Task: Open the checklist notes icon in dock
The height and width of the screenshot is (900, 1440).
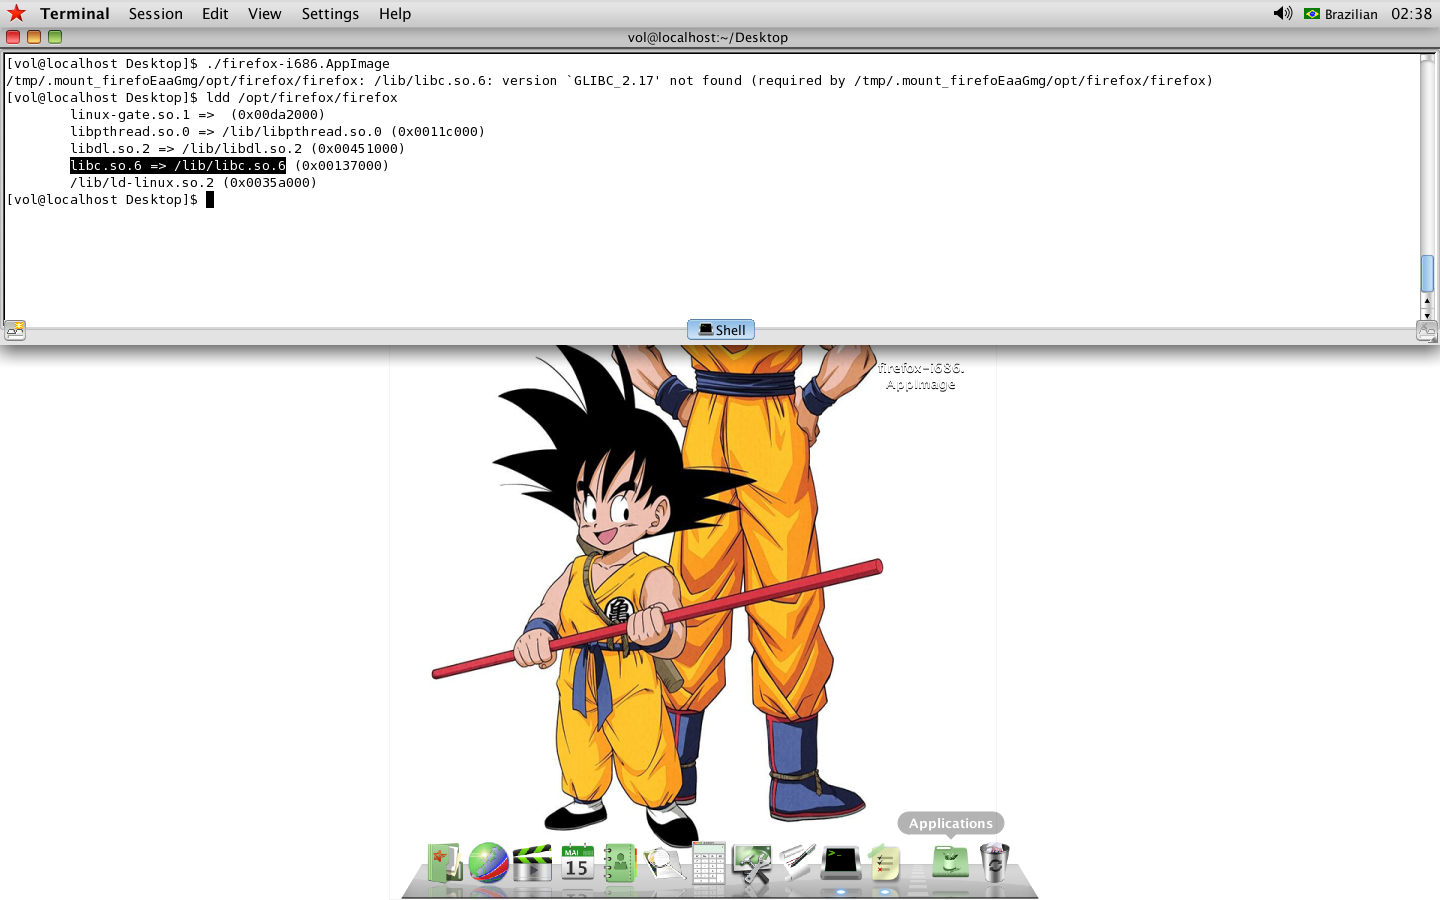Action: pyautogui.click(x=884, y=862)
